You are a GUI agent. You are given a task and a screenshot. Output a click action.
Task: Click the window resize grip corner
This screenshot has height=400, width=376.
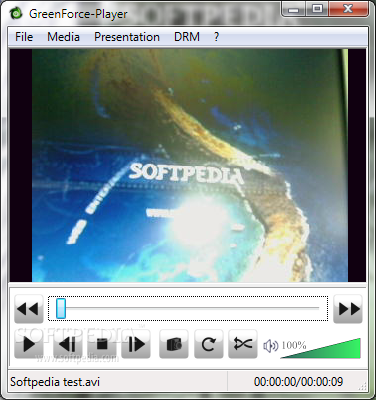pyautogui.click(x=362, y=386)
